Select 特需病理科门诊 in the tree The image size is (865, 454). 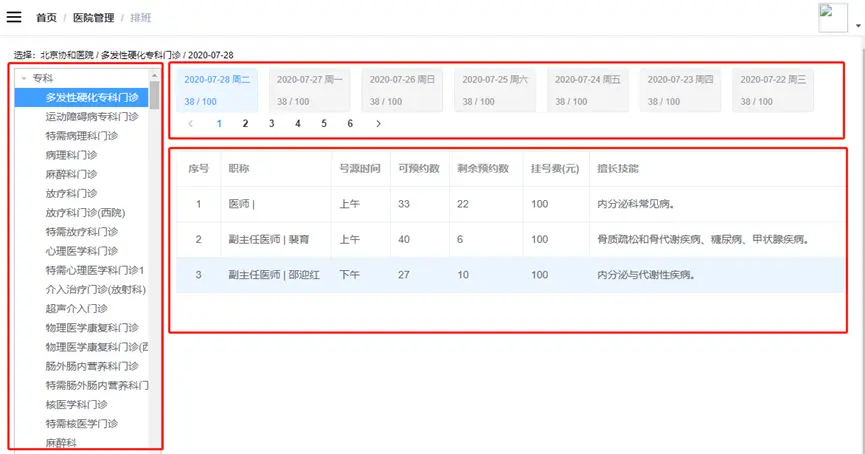coord(82,136)
